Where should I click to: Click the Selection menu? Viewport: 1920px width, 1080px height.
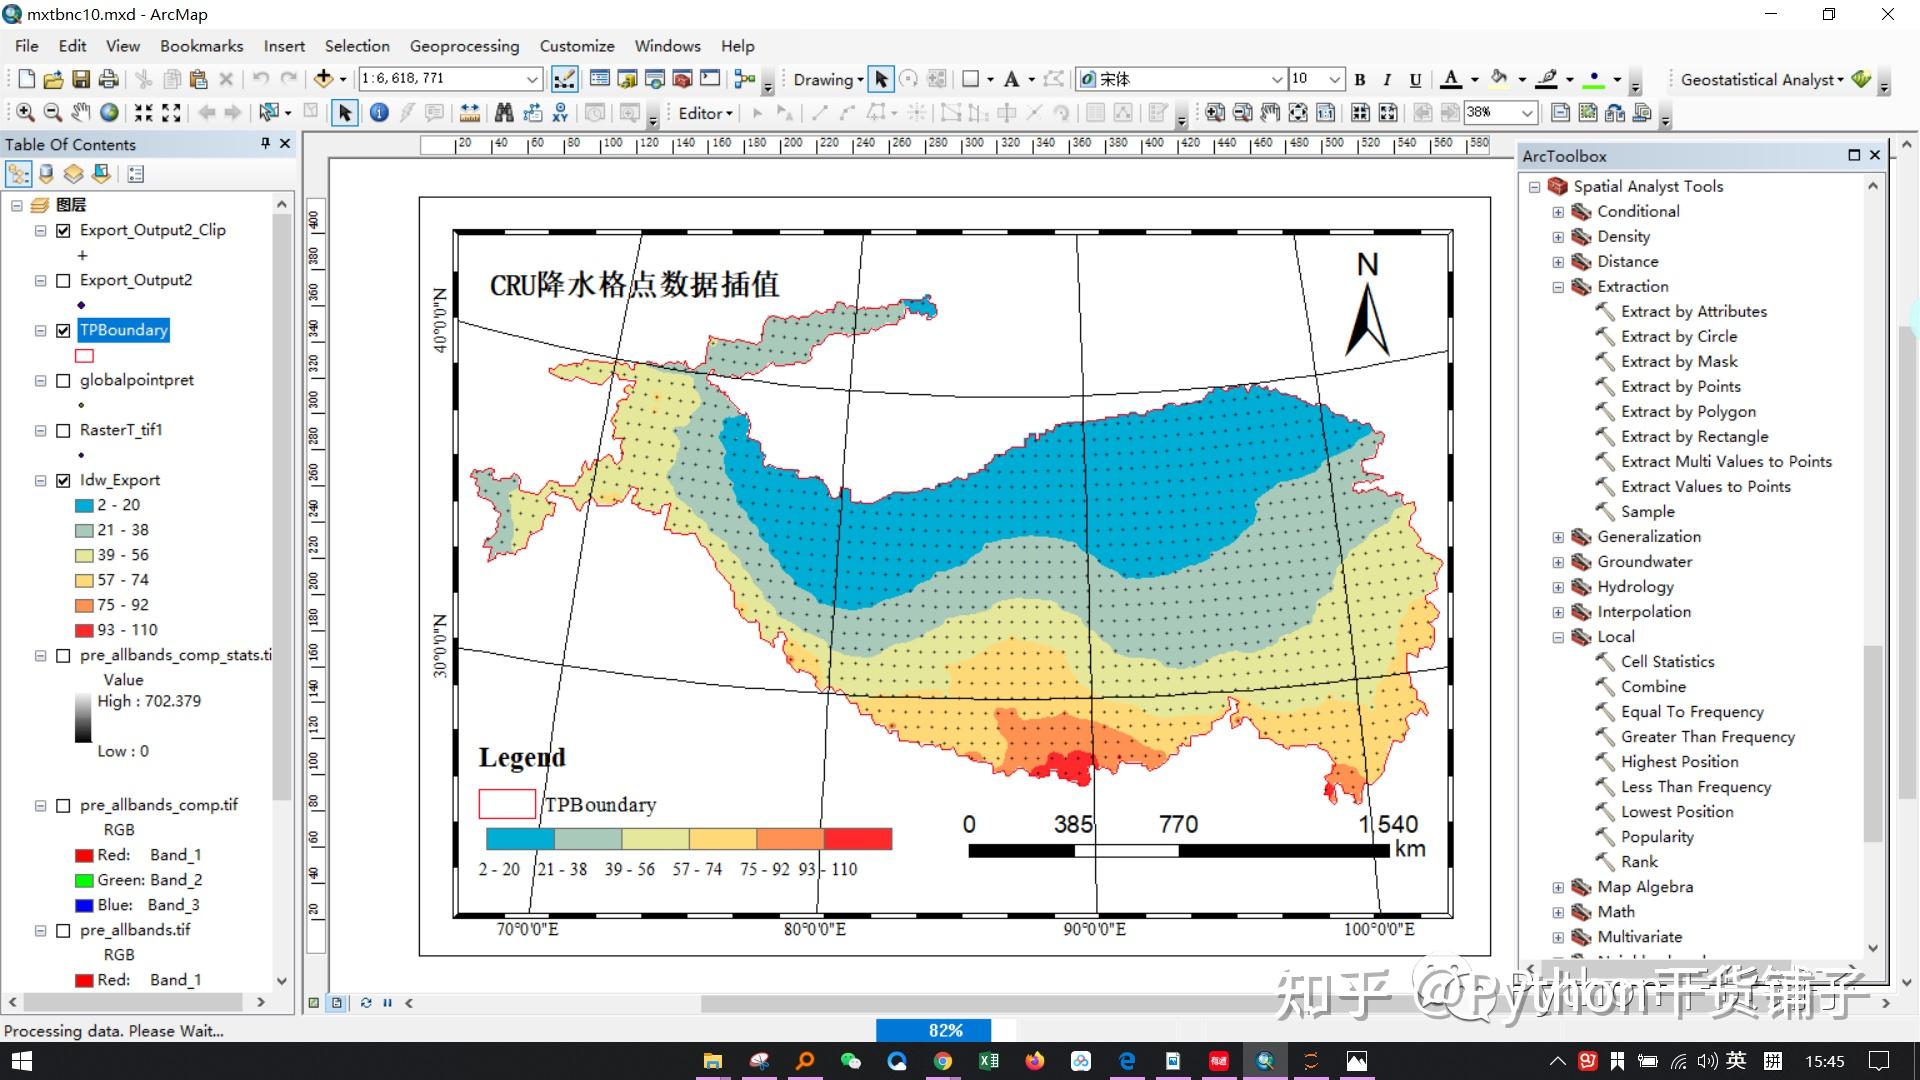357,45
